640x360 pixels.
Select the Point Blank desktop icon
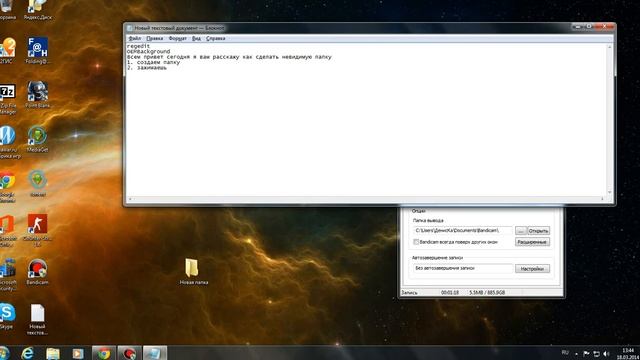click(38, 94)
